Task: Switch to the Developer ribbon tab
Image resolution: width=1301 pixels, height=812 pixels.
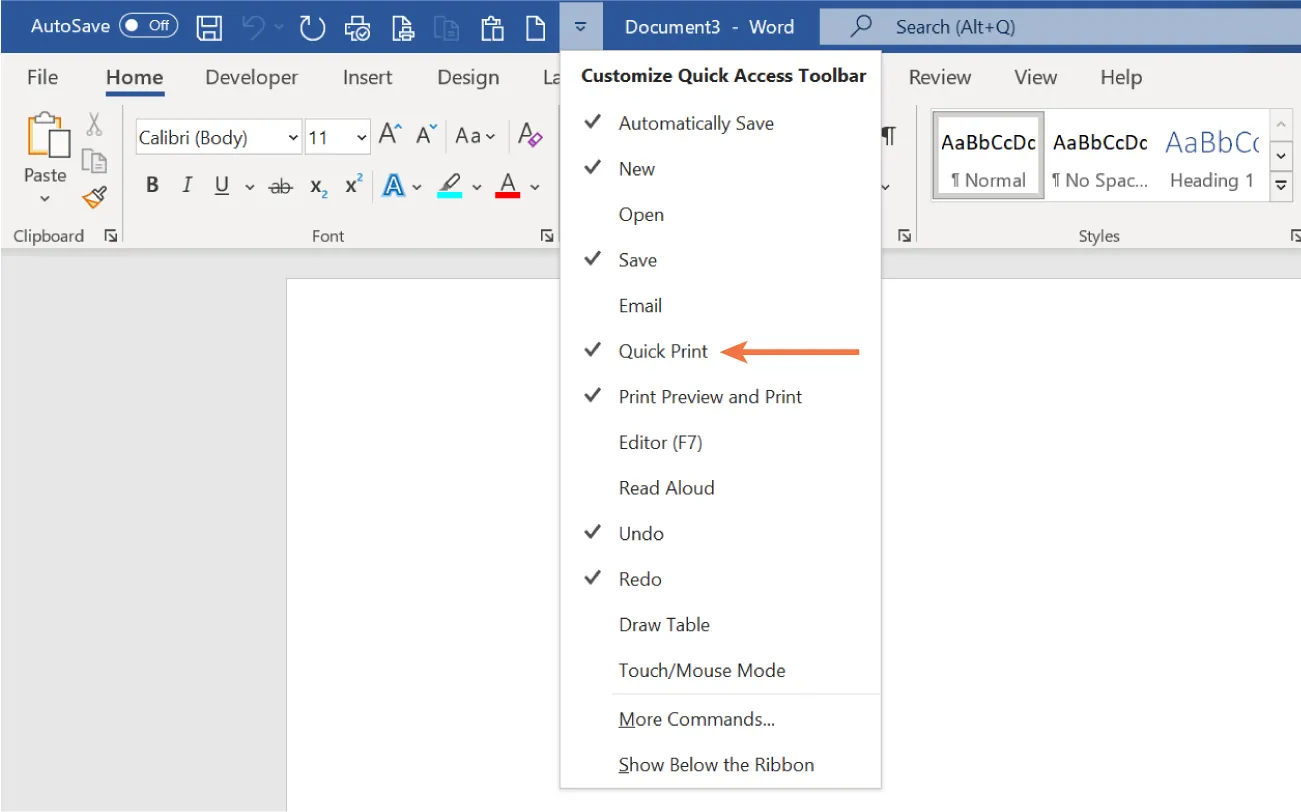Action: pos(251,77)
